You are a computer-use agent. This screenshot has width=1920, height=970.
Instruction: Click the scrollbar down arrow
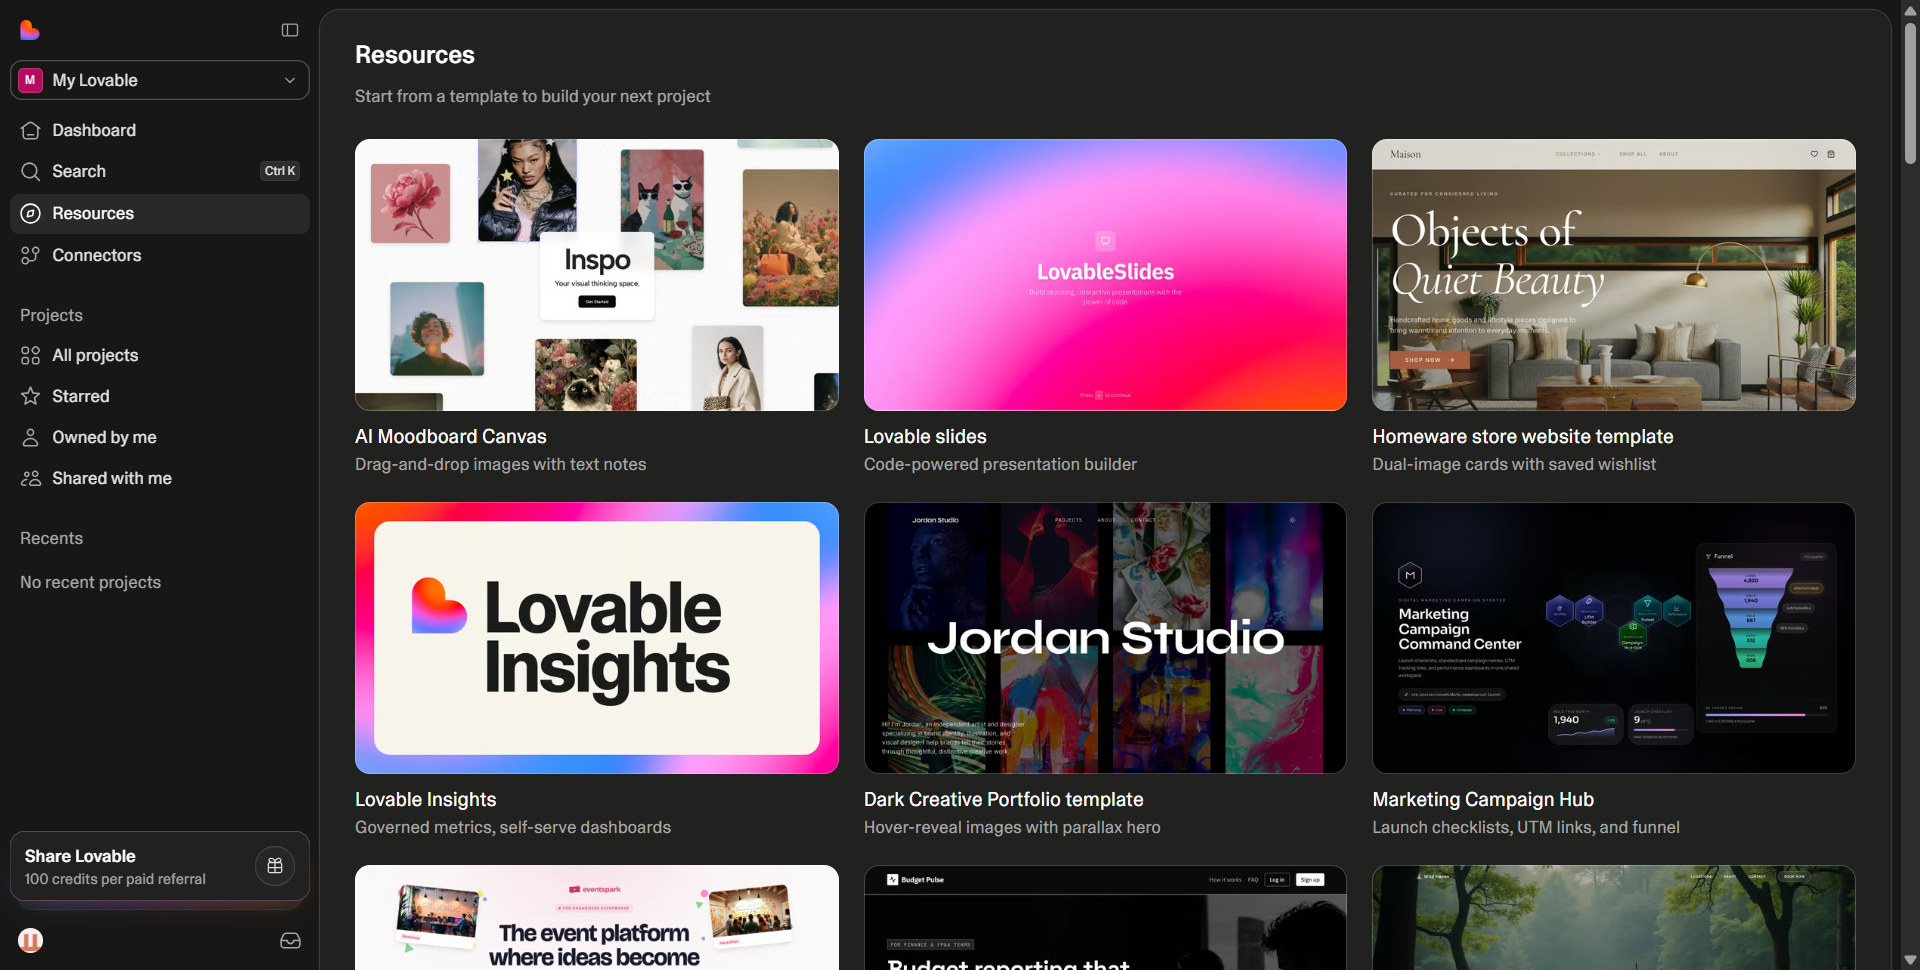tap(1910, 960)
